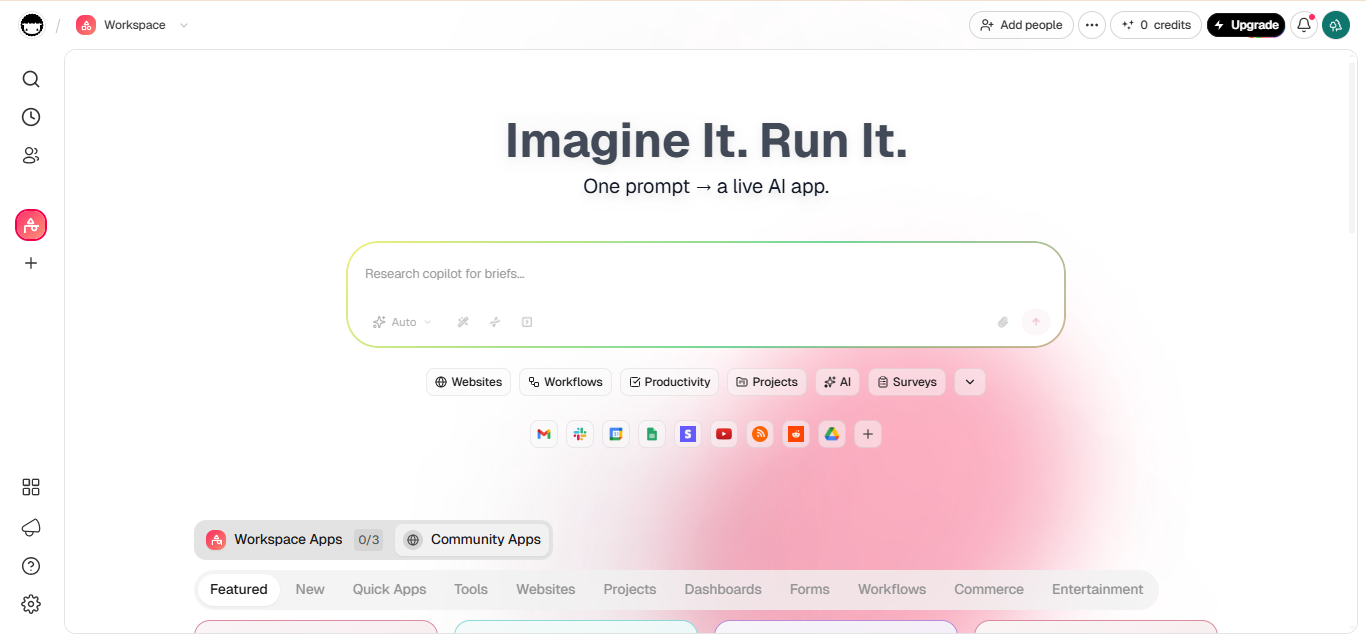Select the Reddit integration icon
Screen dimensions: 1366x642
coord(796,434)
